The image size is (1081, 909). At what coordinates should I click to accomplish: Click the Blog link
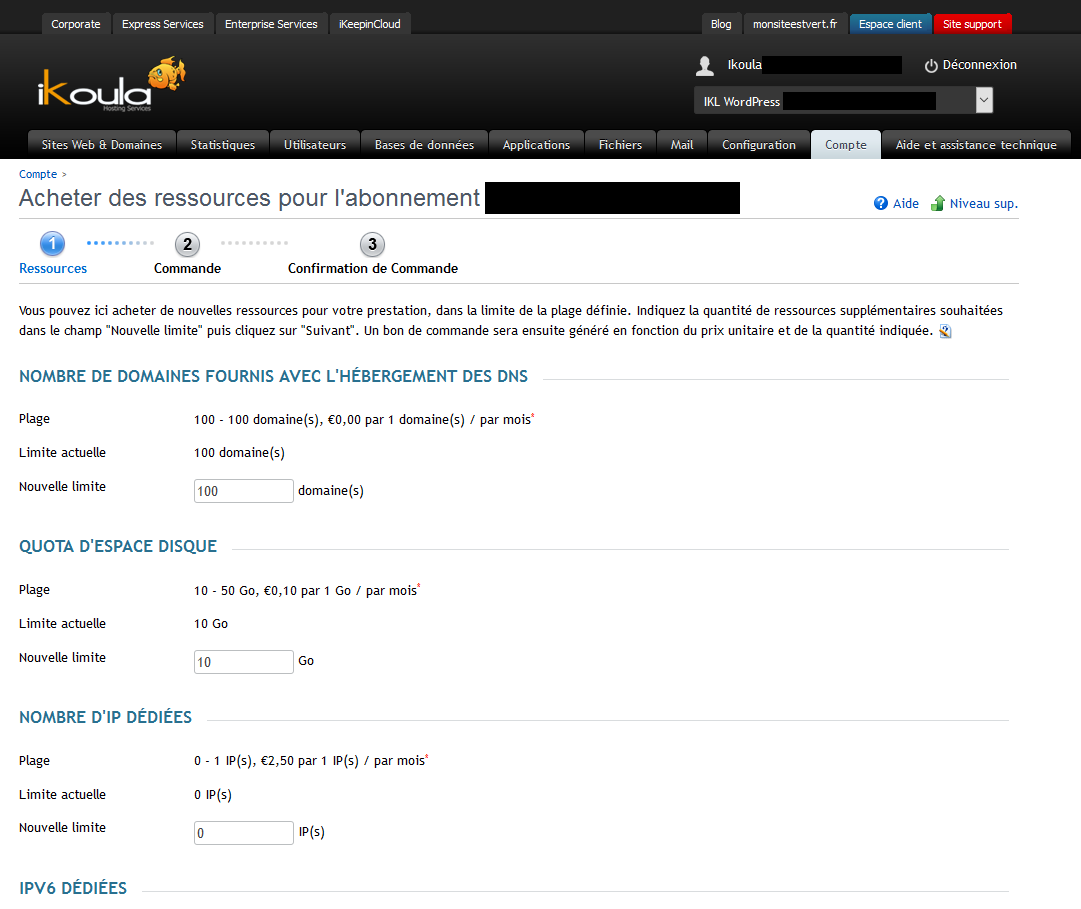721,23
